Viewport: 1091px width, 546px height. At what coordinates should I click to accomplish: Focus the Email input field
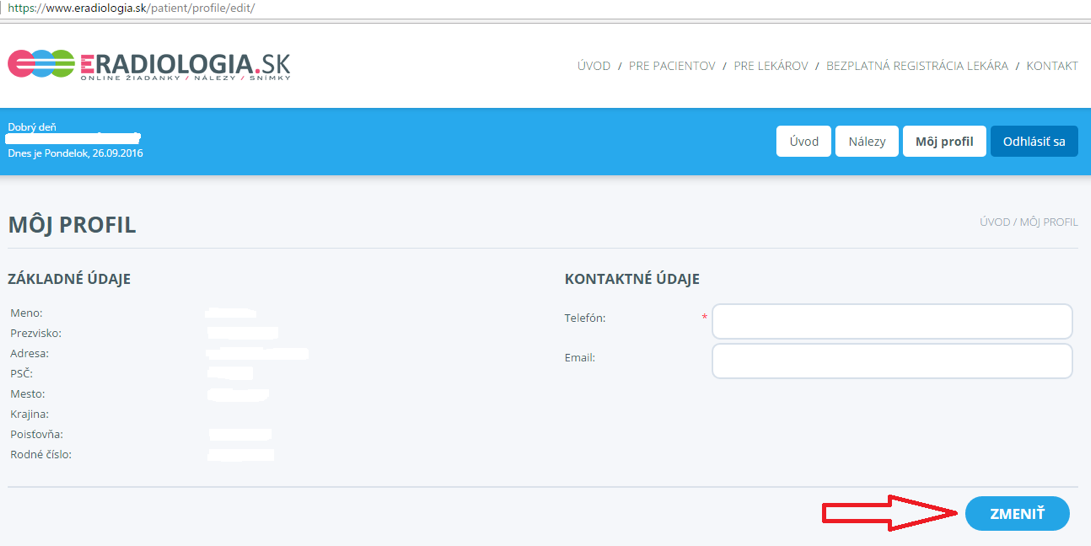[x=891, y=361]
